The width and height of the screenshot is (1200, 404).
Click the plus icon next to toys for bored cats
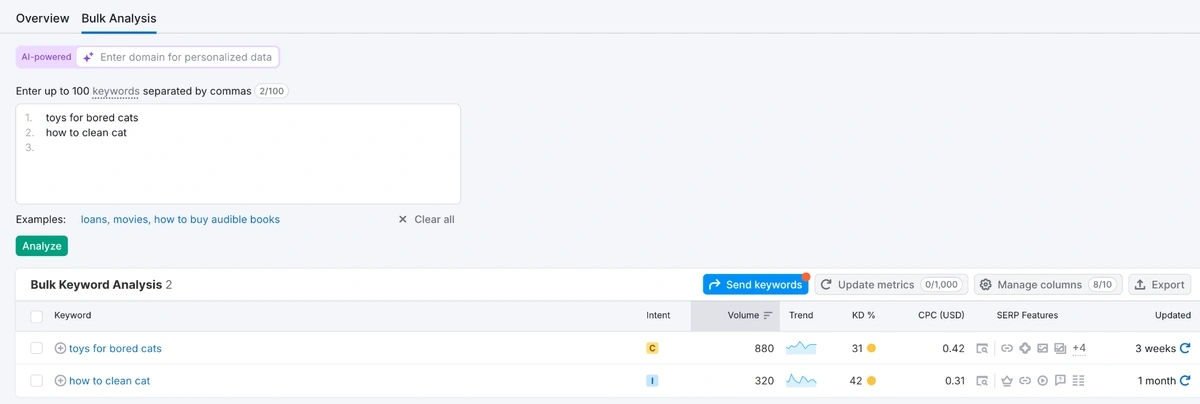click(x=60, y=348)
